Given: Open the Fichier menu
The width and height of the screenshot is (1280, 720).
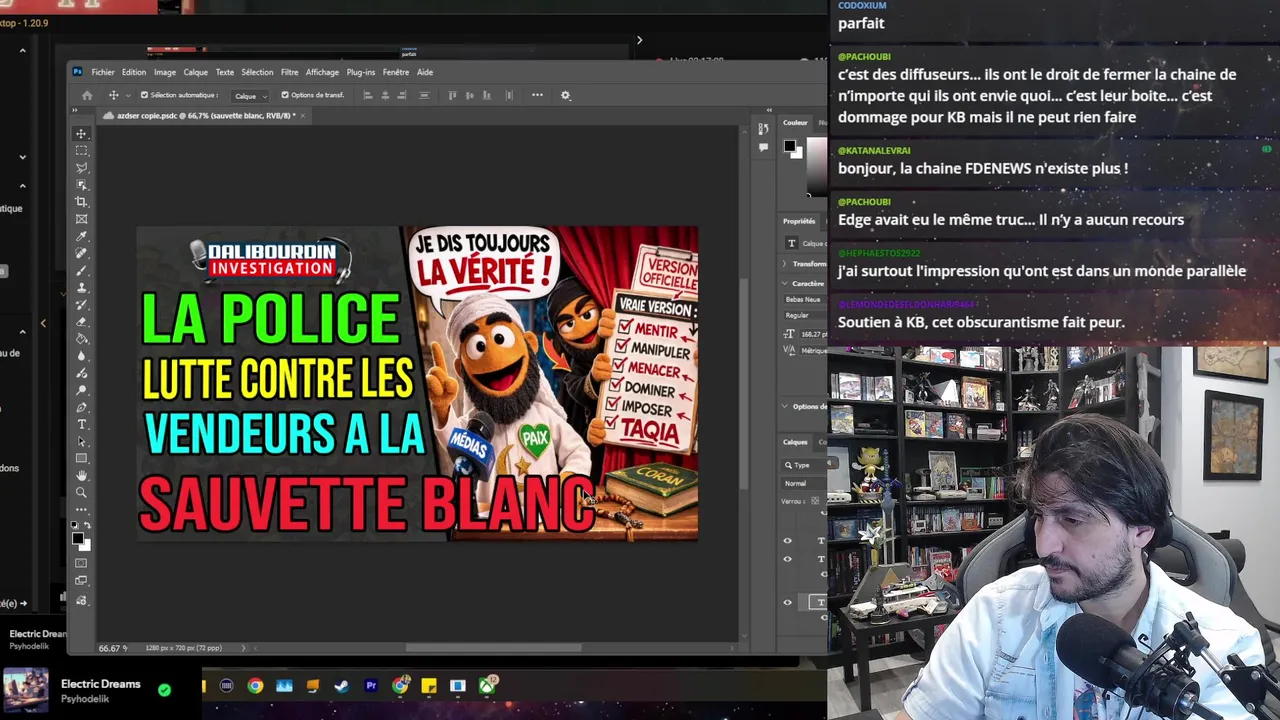Looking at the screenshot, I should point(103,72).
